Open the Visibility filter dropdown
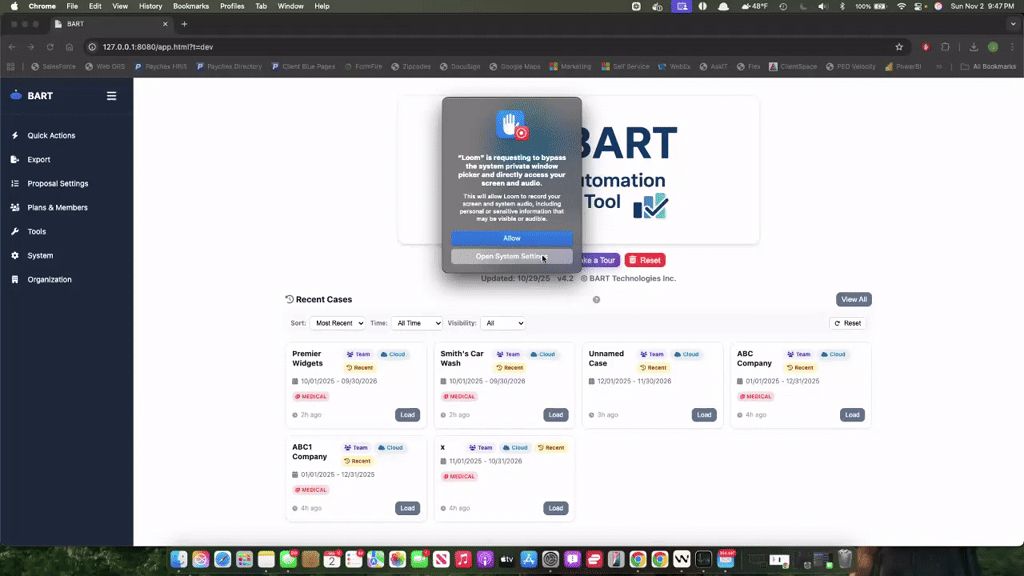 tap(503, 323)
